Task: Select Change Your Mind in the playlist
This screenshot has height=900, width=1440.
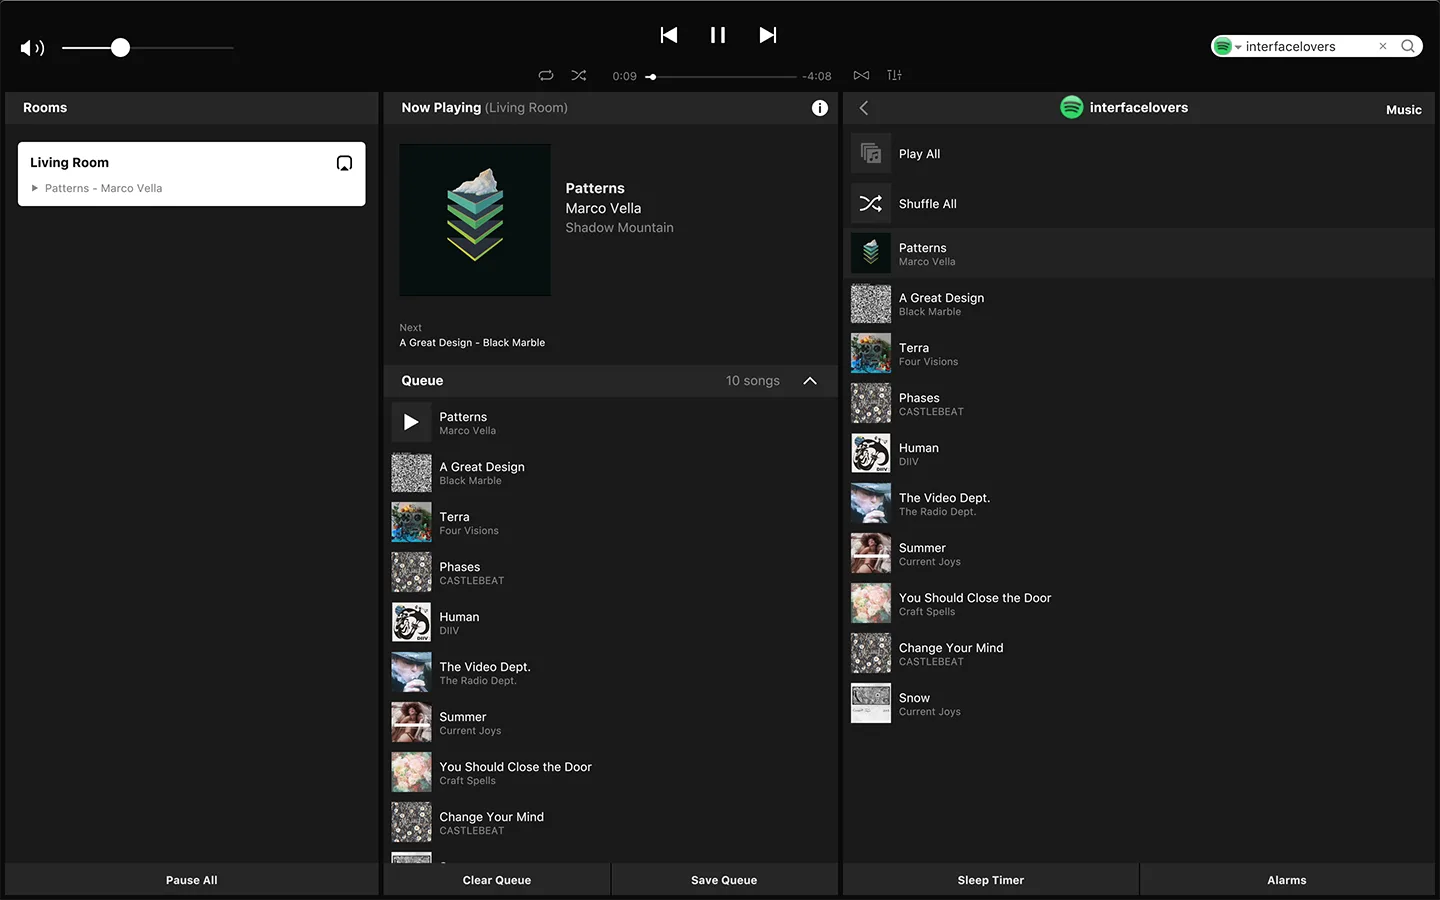Action: coord(1139,653)
